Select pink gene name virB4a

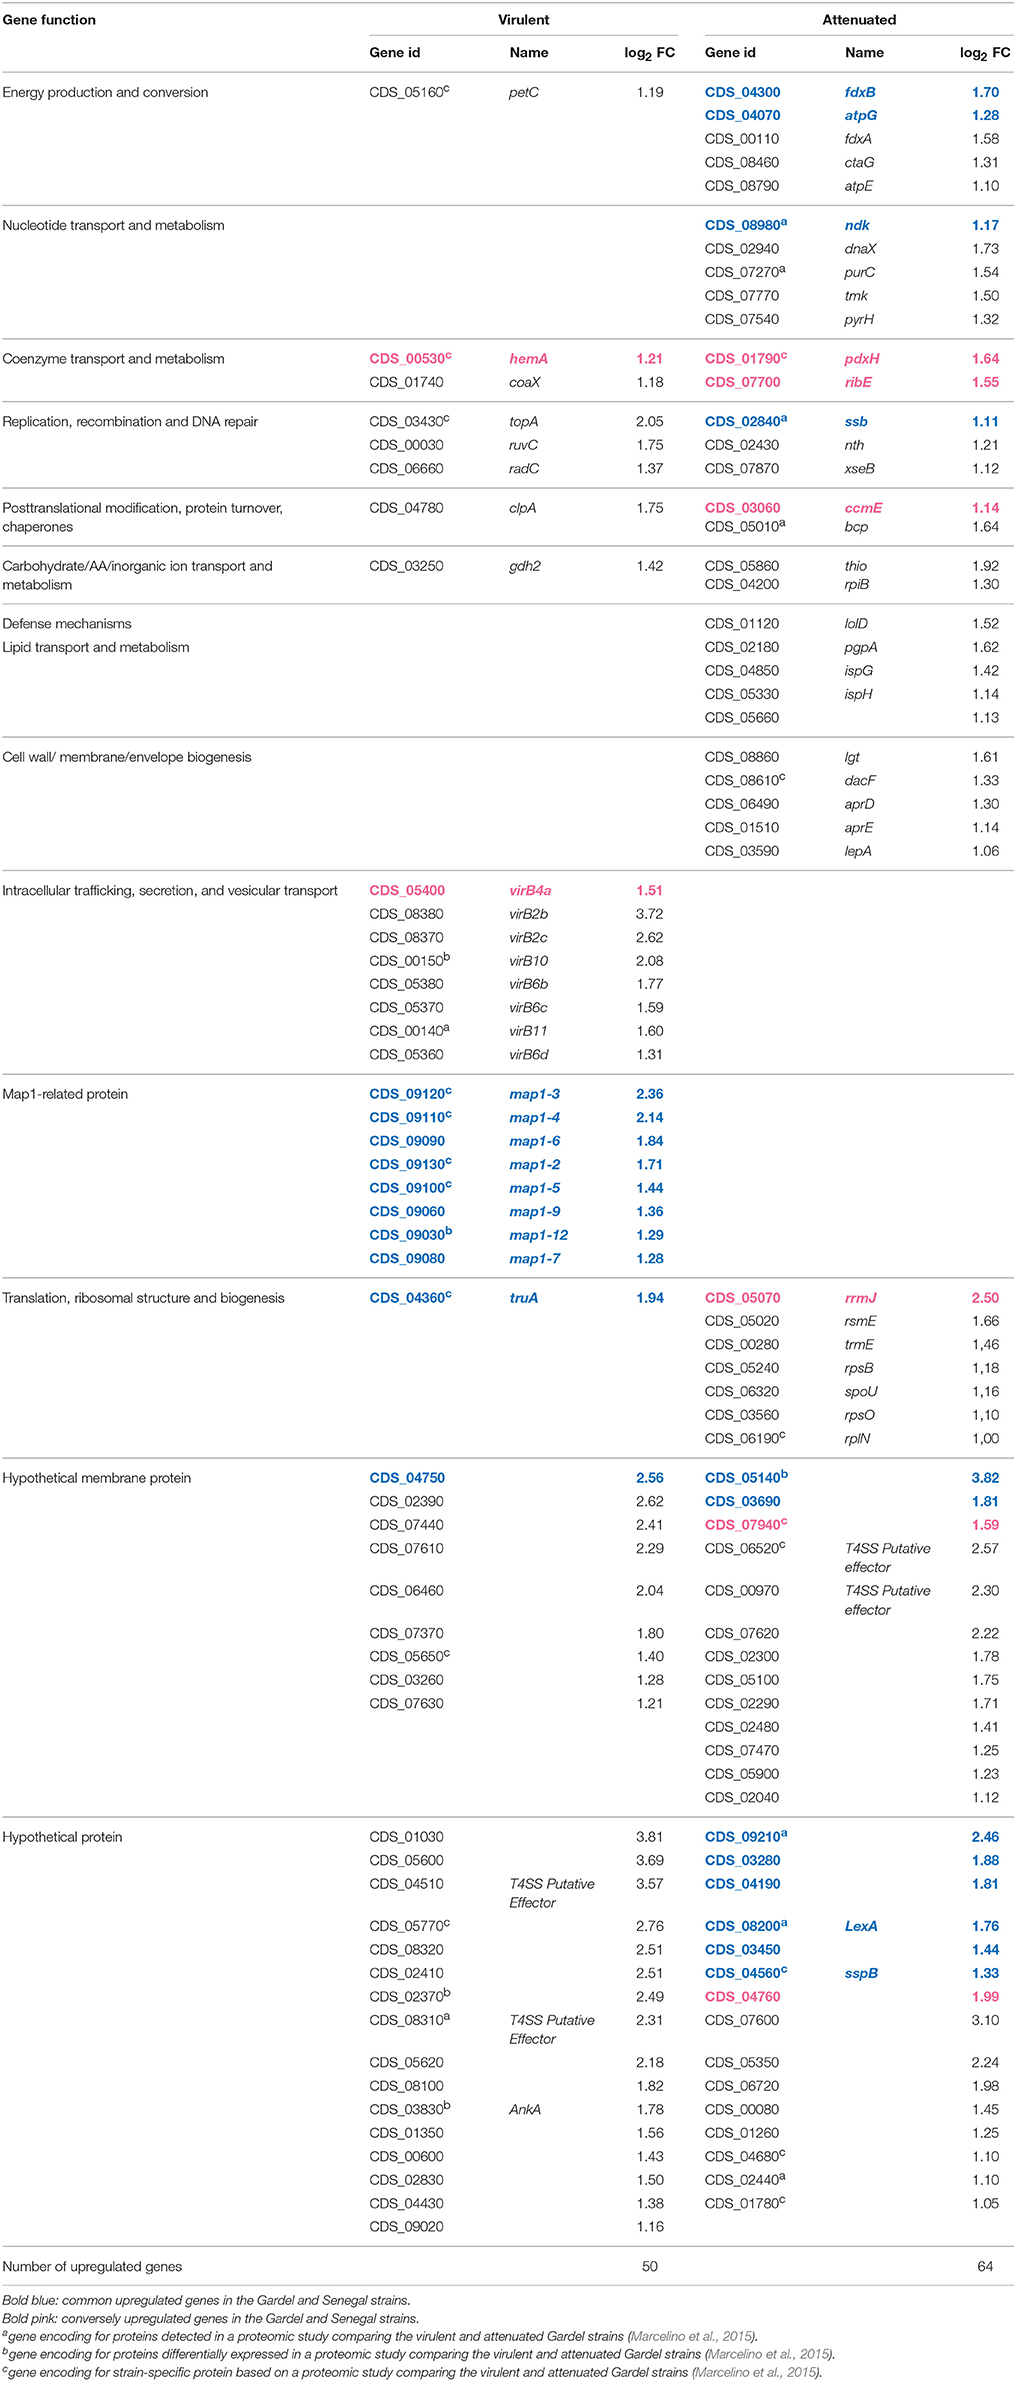[530, 890]
